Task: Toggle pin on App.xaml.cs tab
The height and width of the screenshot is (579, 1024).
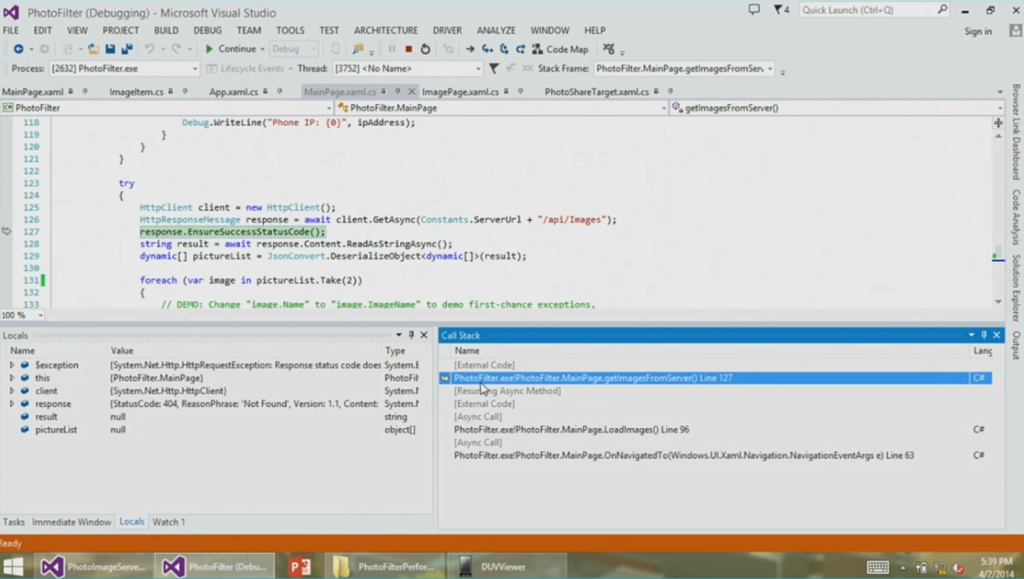Action: pos(280,91)
